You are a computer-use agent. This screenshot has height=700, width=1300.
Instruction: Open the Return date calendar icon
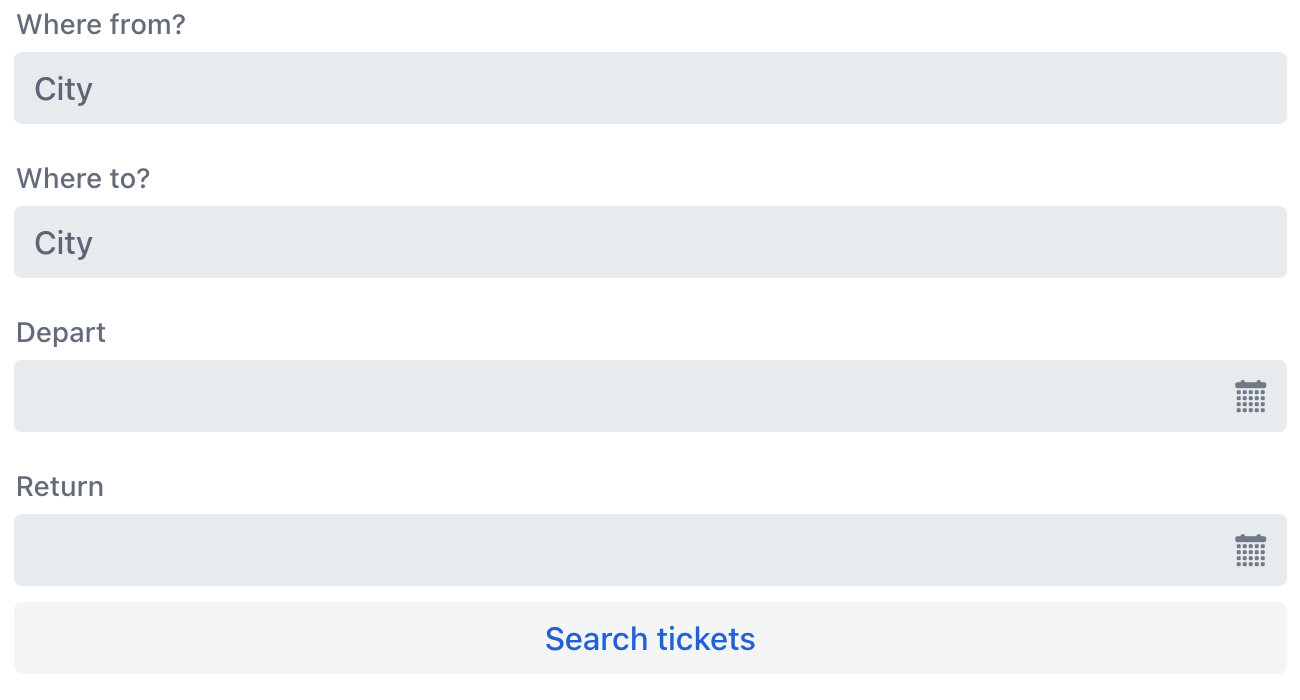click(x=1250, y=550)
